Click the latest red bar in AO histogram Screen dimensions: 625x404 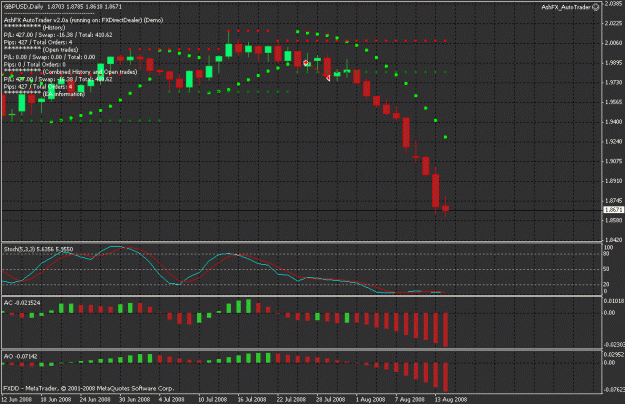click(x=445, y=377)
